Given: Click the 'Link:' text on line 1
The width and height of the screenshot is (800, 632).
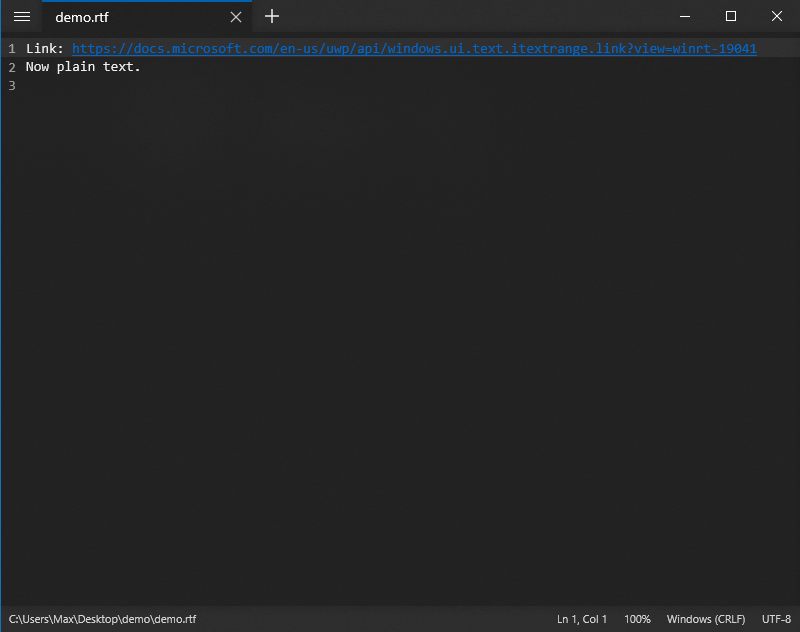Looking at the screenshot, I should 44,48.
